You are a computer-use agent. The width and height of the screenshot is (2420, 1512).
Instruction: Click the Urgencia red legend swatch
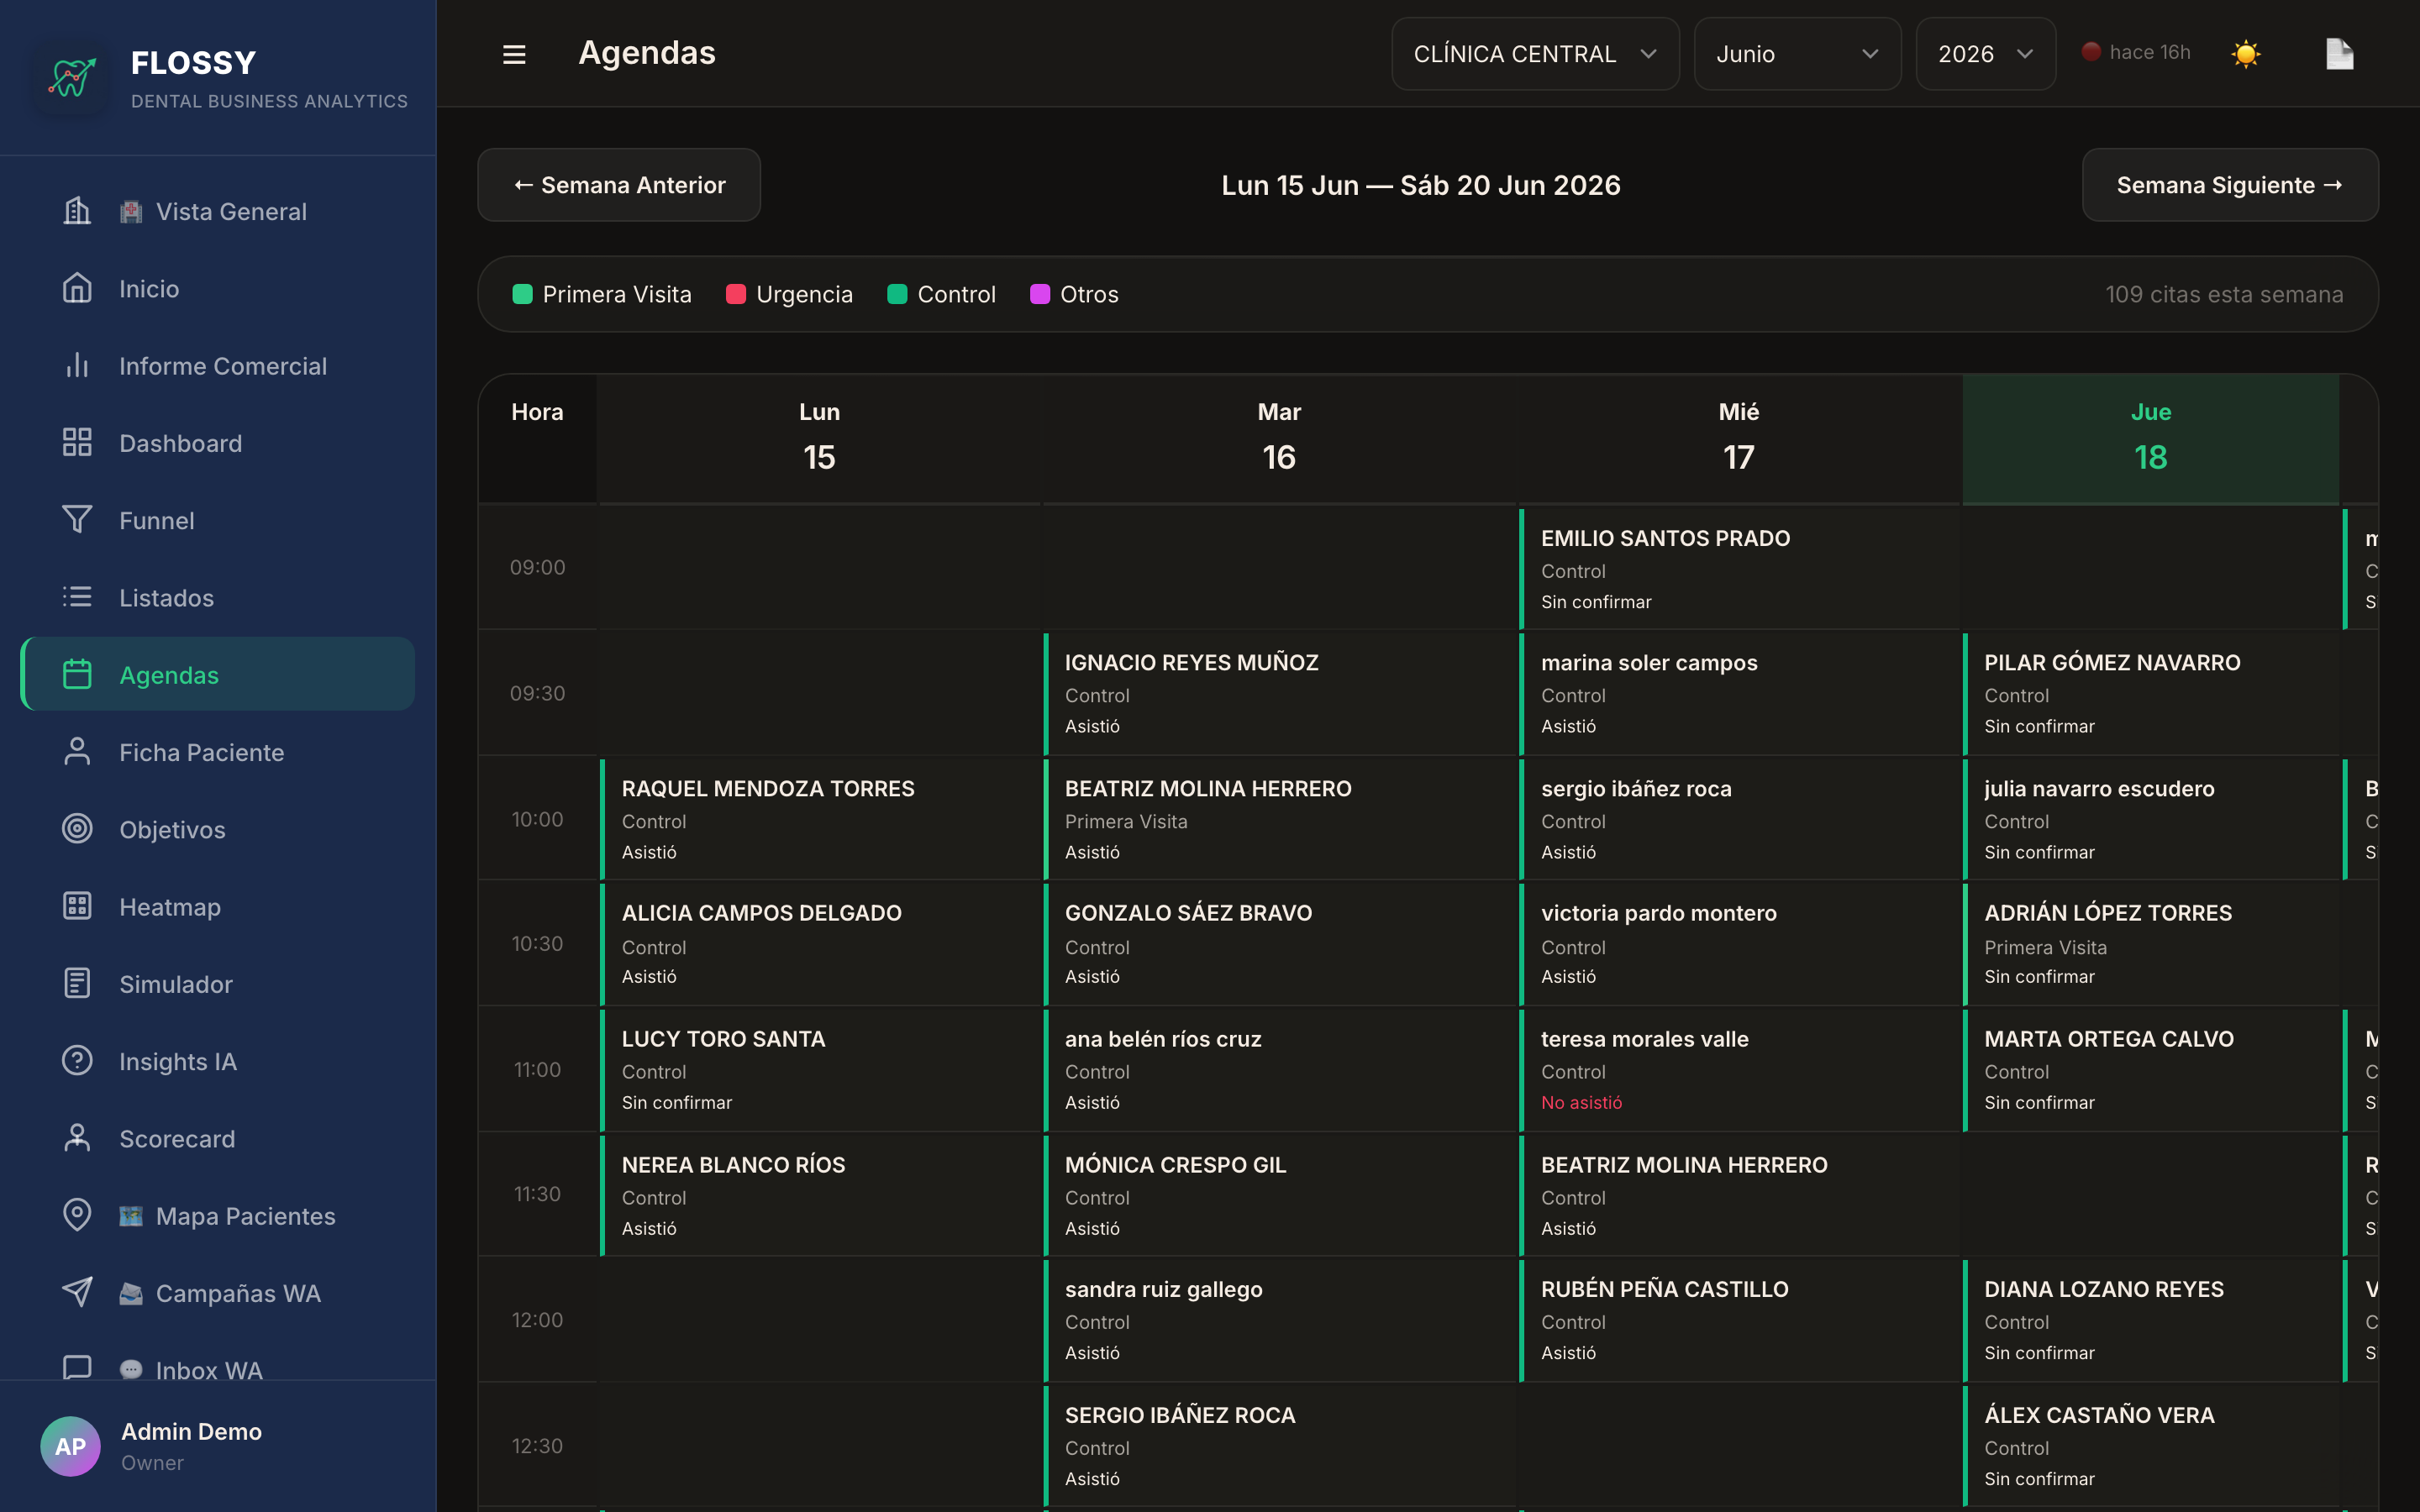click(736, 294)
